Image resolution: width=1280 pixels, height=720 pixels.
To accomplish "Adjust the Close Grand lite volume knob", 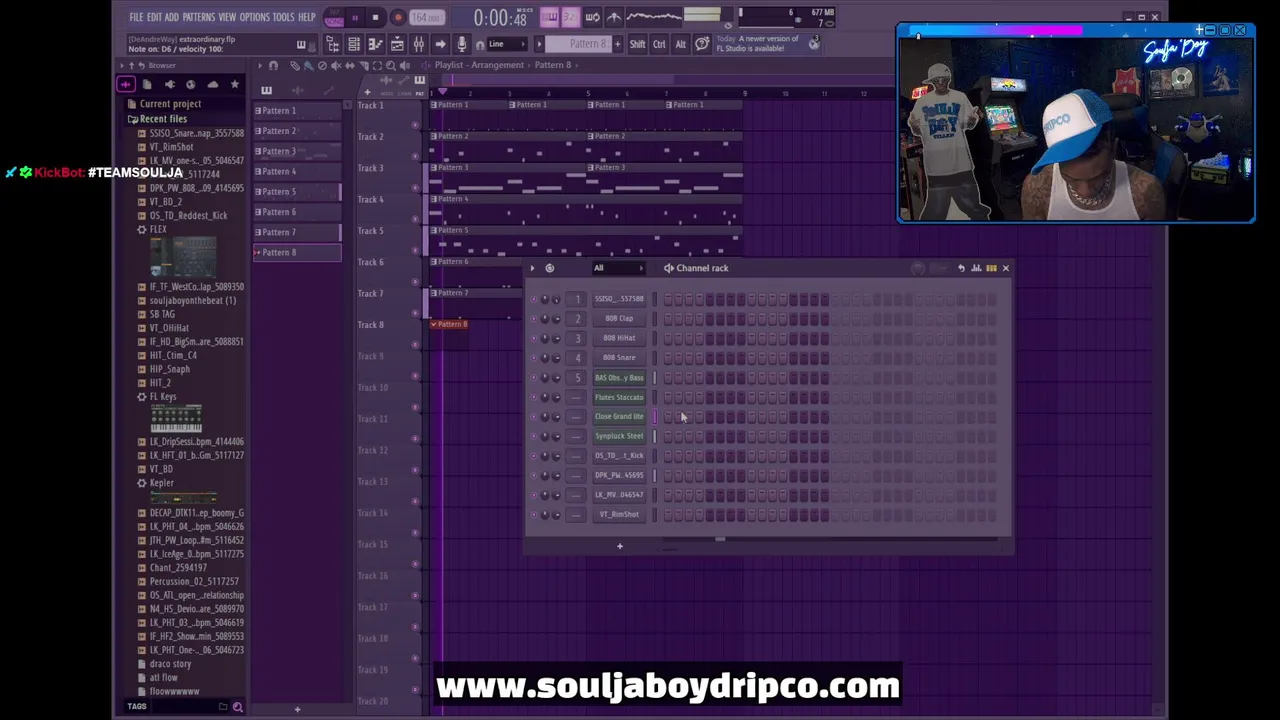I will point(557,417).
